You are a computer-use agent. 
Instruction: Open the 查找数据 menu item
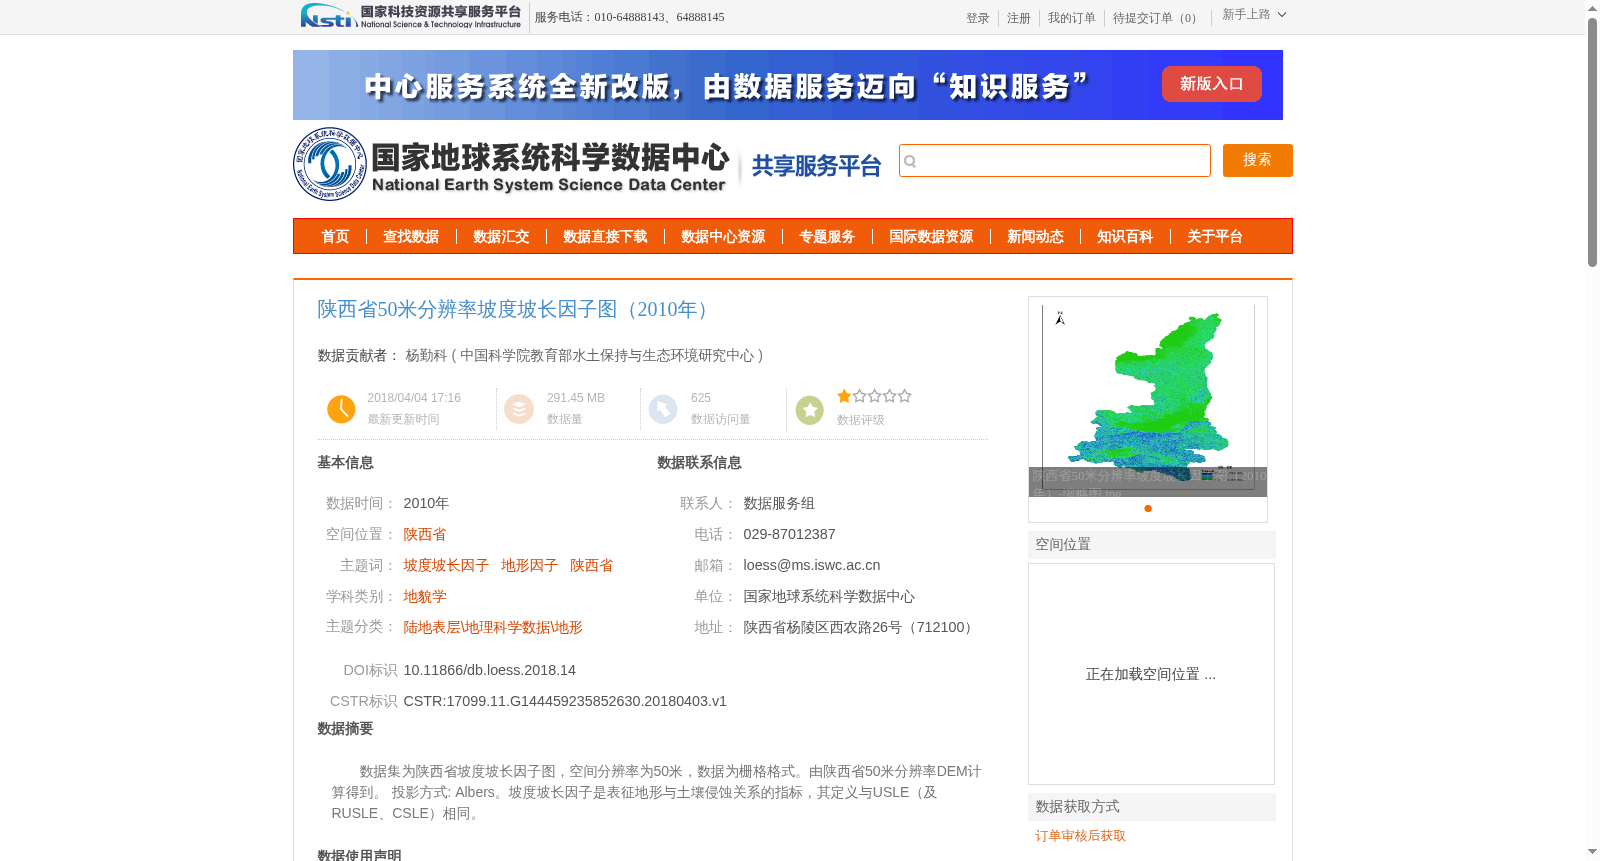(x=411, y=237)
